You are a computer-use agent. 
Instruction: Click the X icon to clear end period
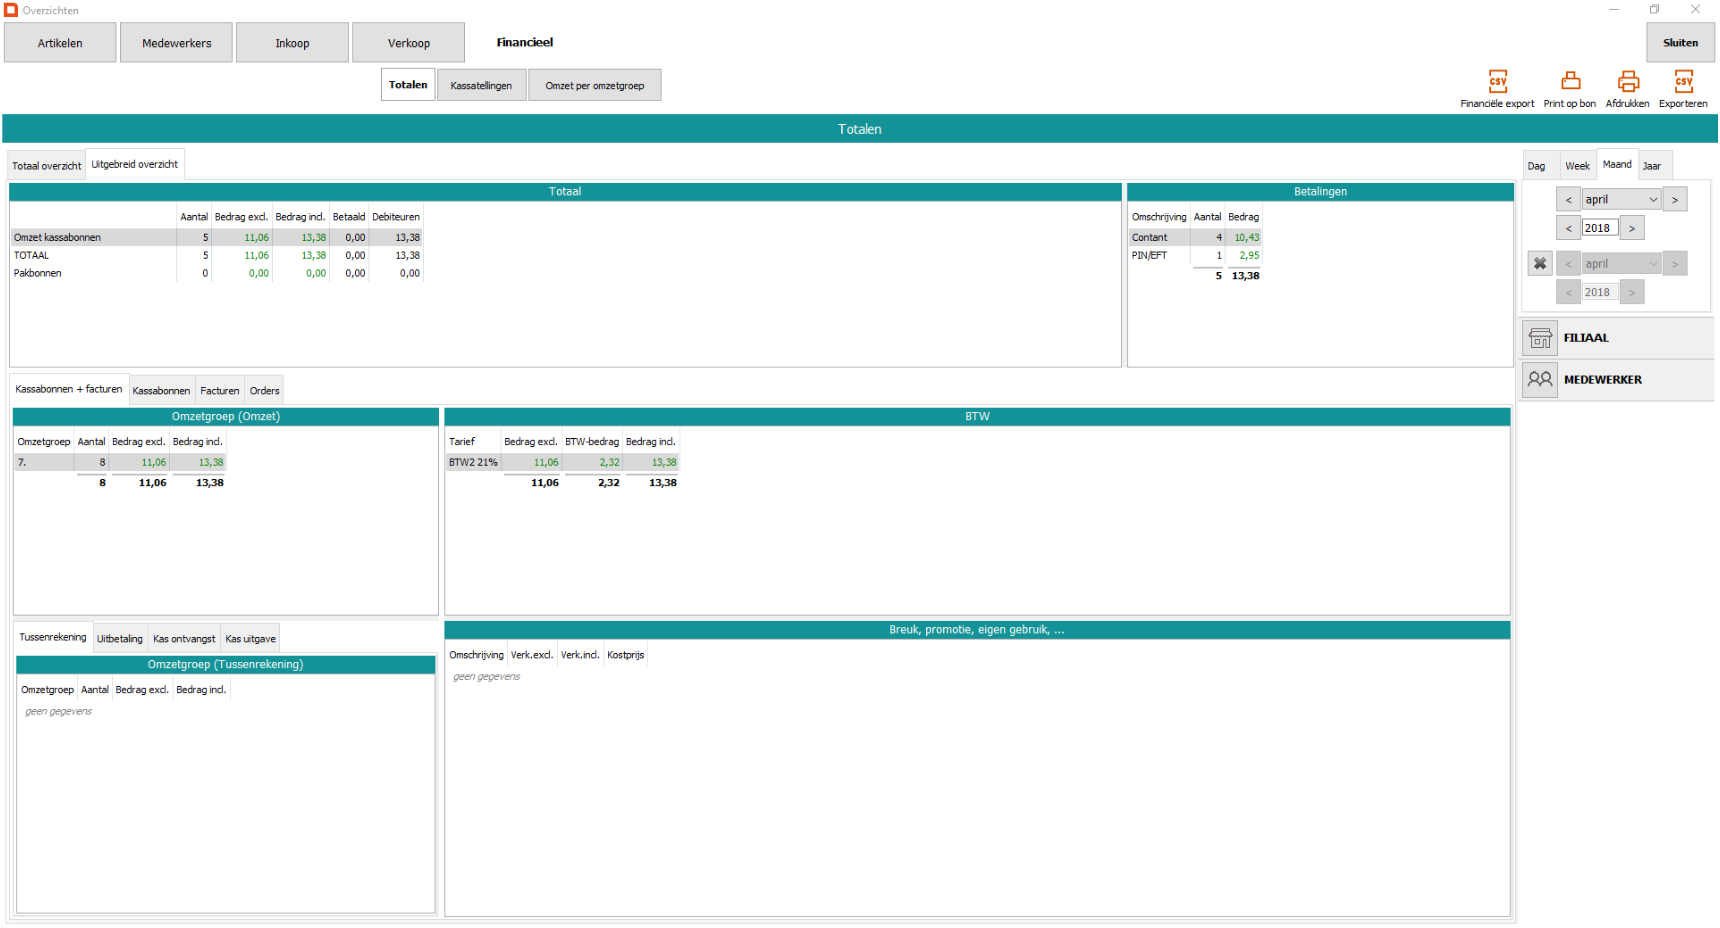pos(1540,264)
